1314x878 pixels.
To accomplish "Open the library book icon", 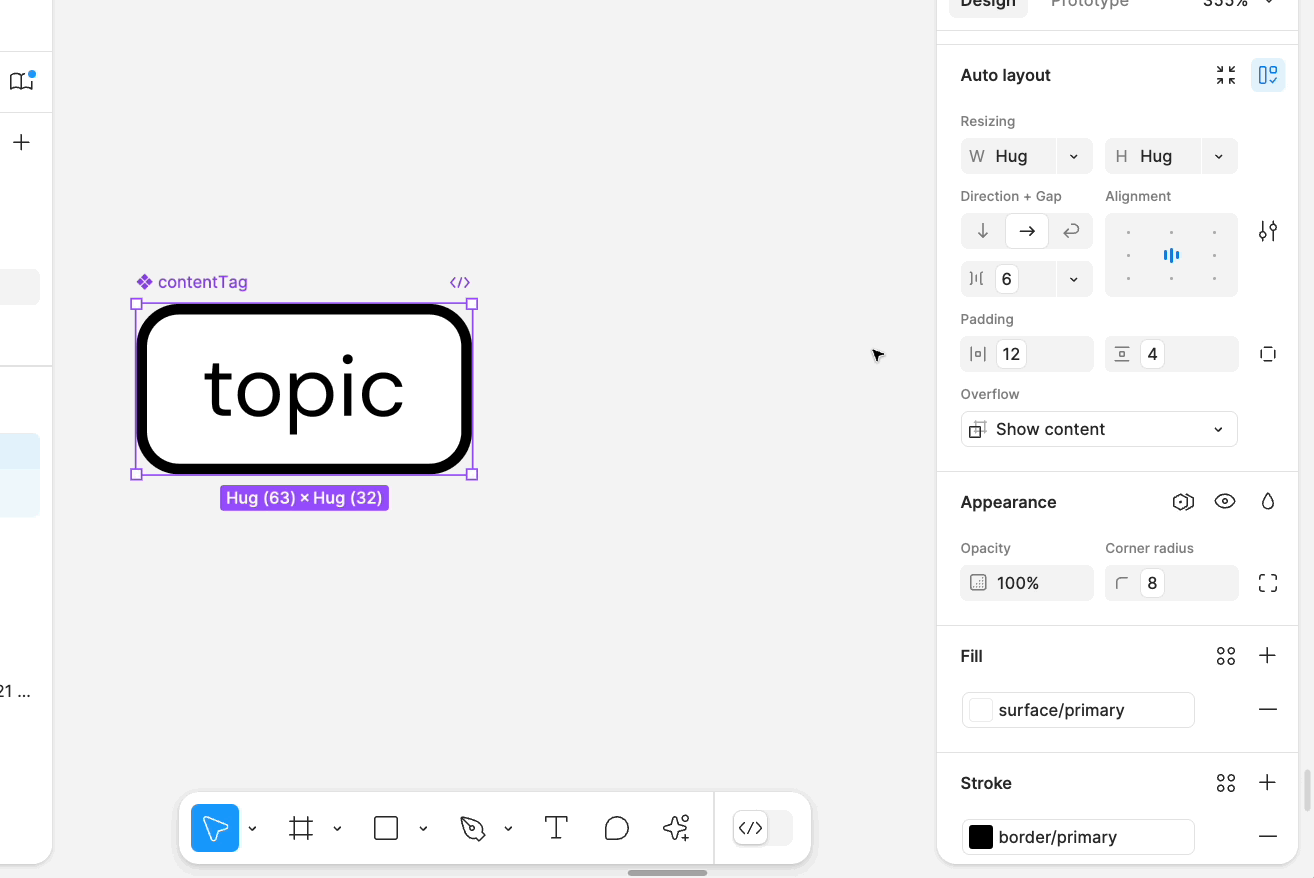I will coord(21,81).
